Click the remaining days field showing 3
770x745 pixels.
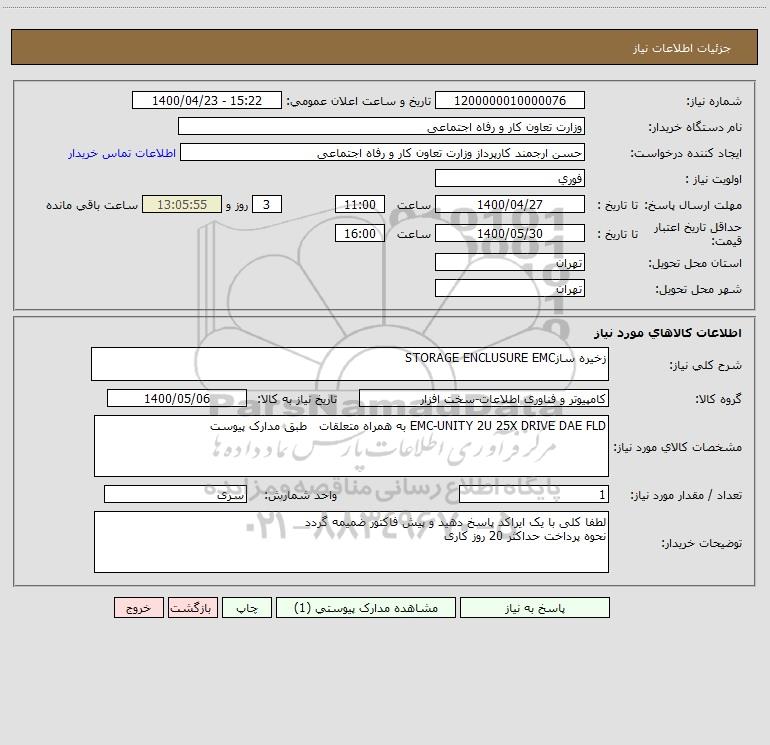pyautogui.click(x=267, y=204)
